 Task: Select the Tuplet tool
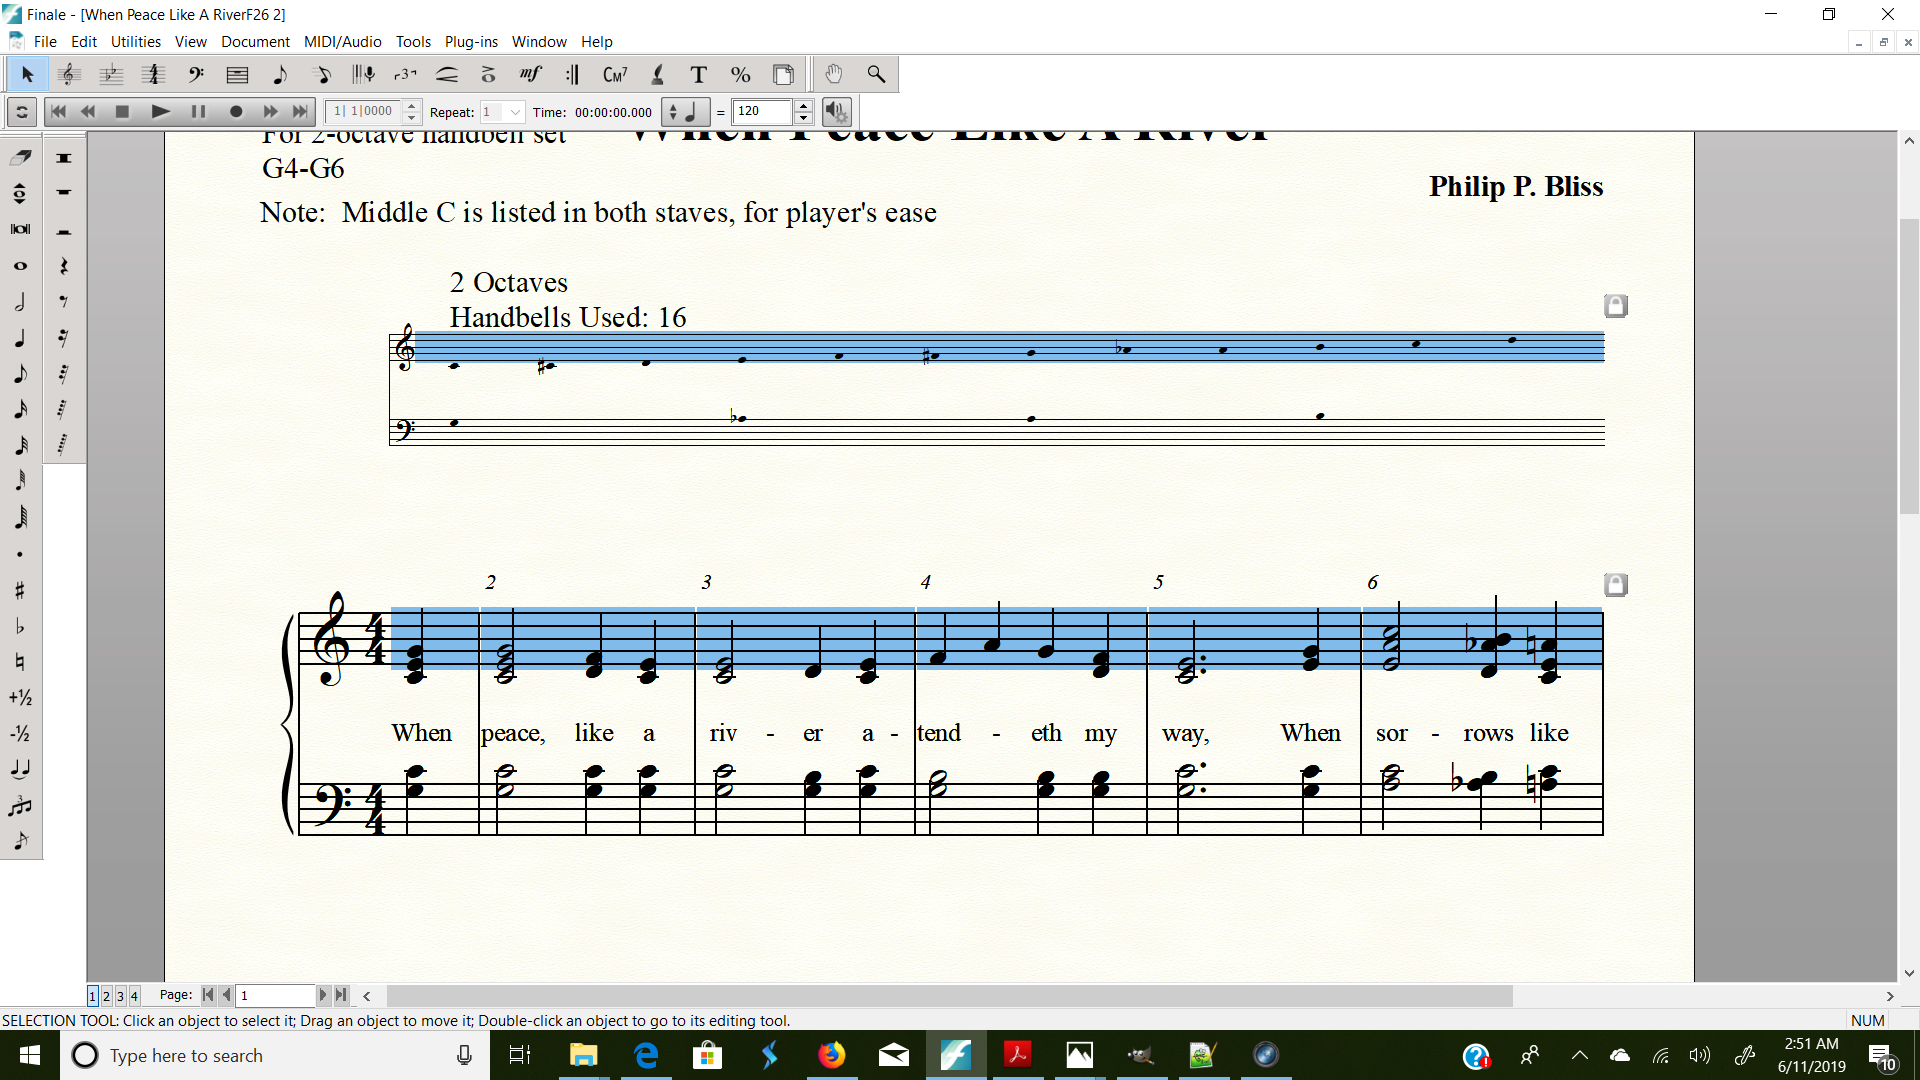(x=405, y=75)
